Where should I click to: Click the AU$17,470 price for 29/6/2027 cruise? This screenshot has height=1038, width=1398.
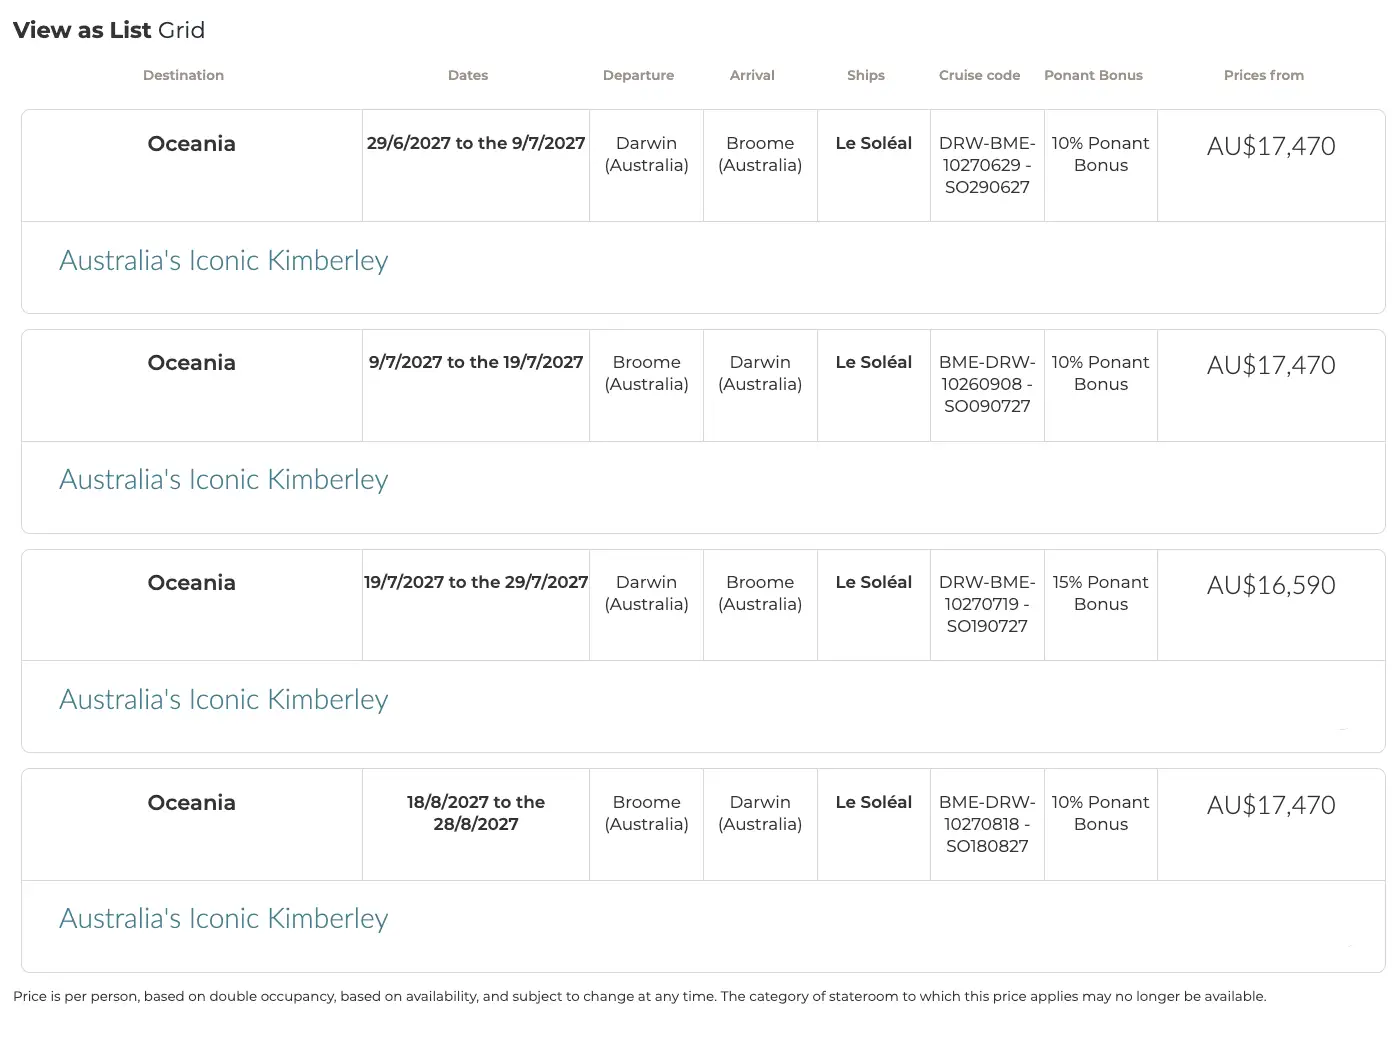[x=1271, y=146]
